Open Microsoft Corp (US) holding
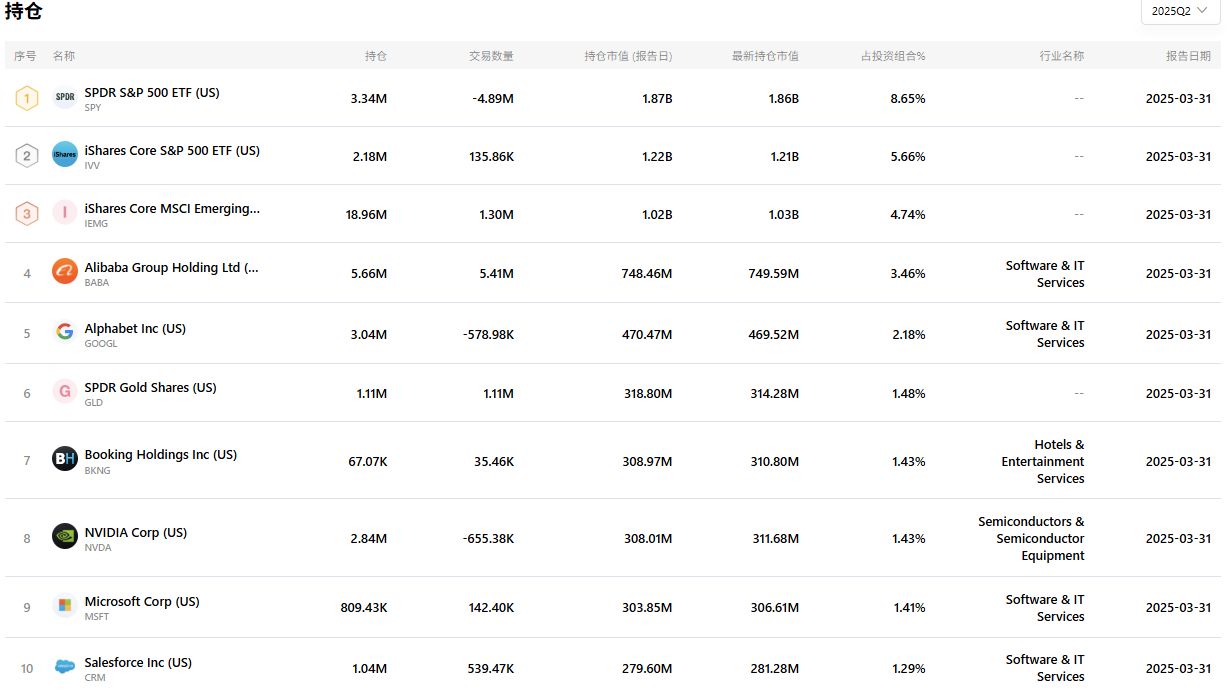The width and height of the screenshot is (1230, 692). pyautogui.click(x=142, y=601)
